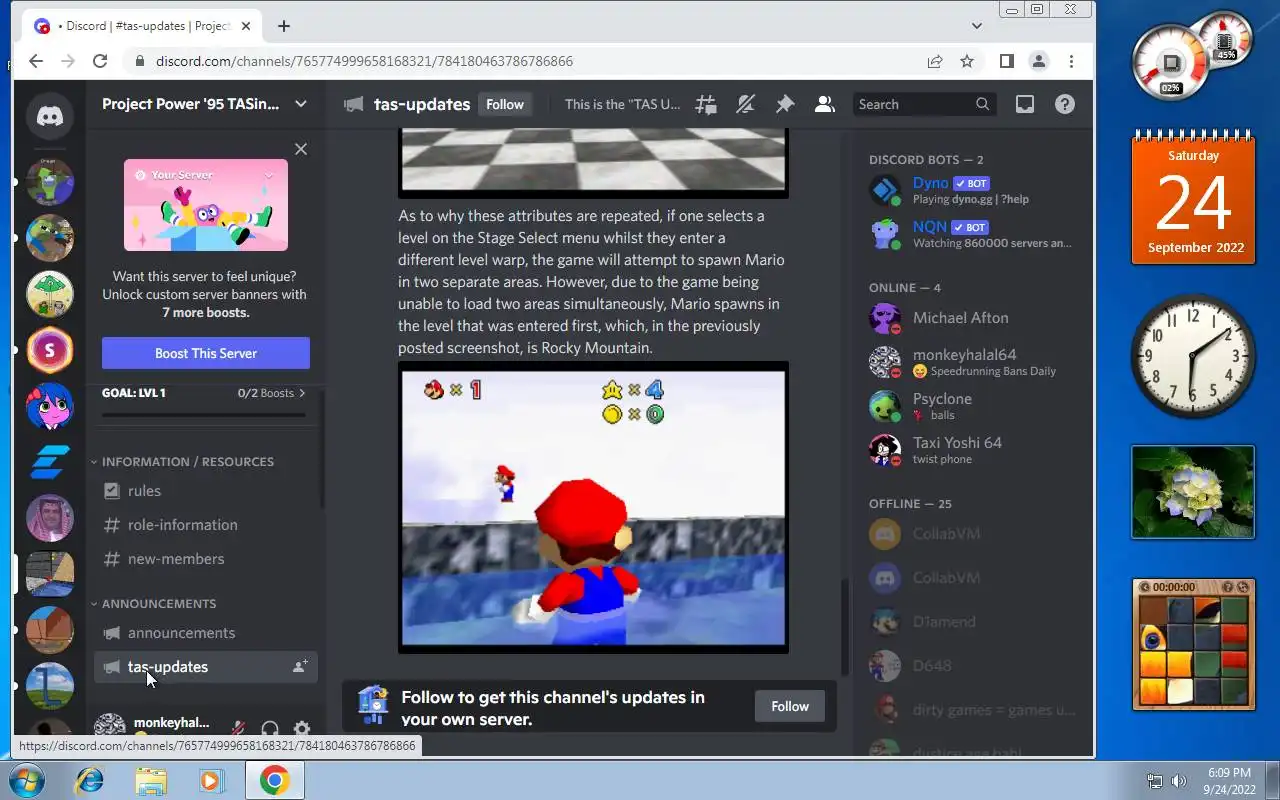Open user settings gear icon

point(301,730)
